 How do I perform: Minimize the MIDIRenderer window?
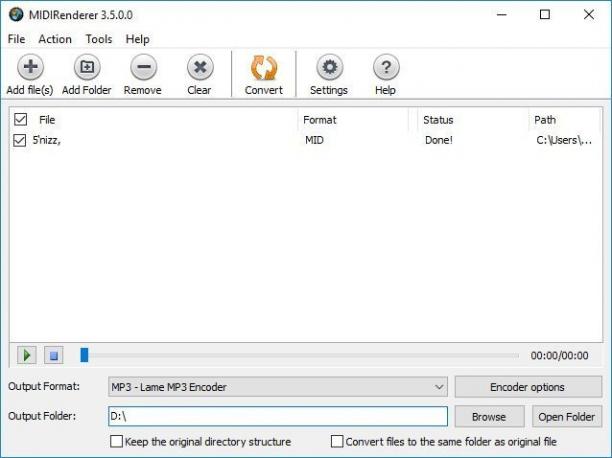(x=502, y=15)
